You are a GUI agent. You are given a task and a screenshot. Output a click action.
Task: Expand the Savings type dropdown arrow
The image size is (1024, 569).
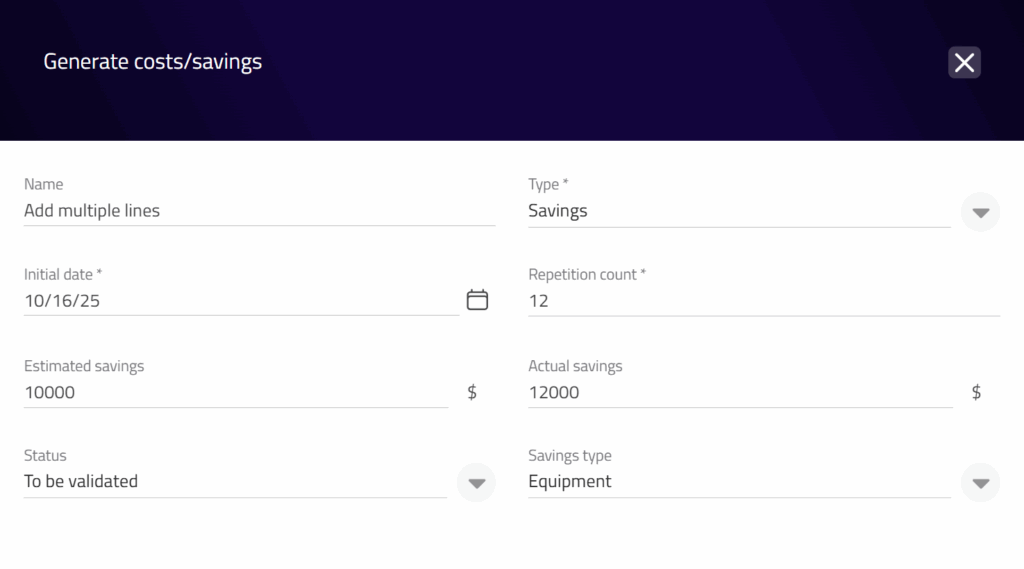980,483
